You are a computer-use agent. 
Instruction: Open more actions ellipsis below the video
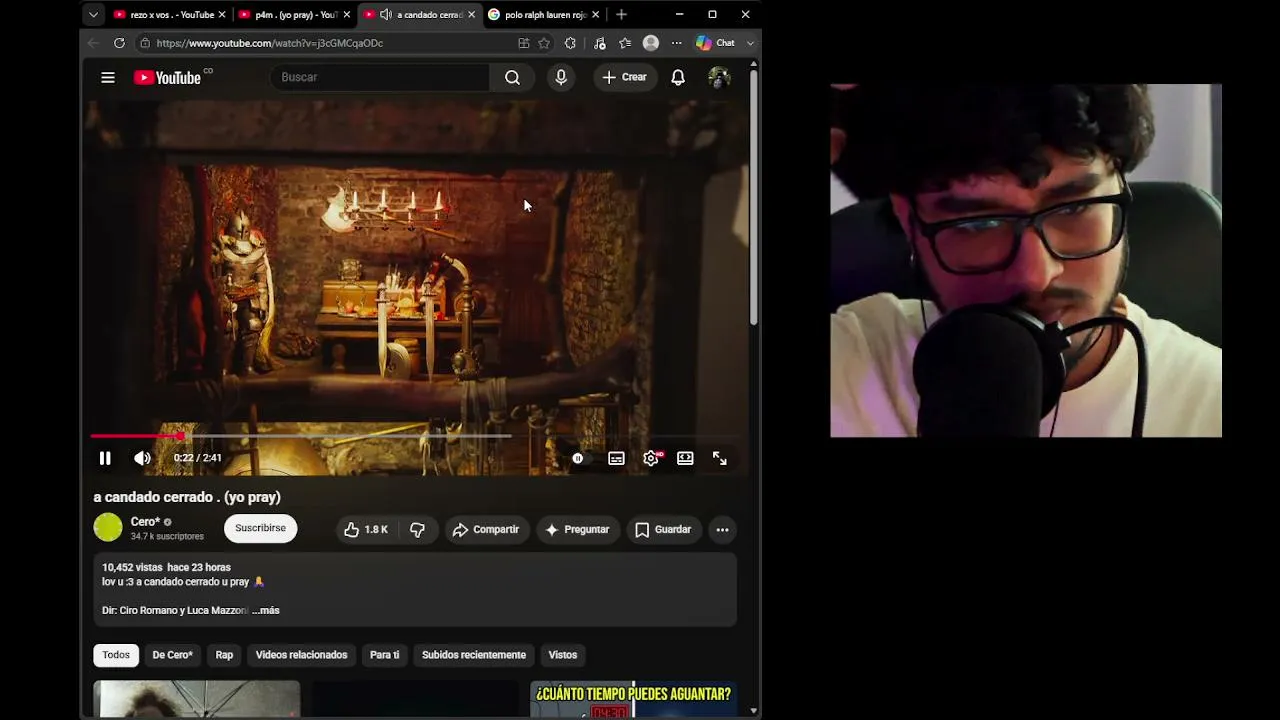722,530
